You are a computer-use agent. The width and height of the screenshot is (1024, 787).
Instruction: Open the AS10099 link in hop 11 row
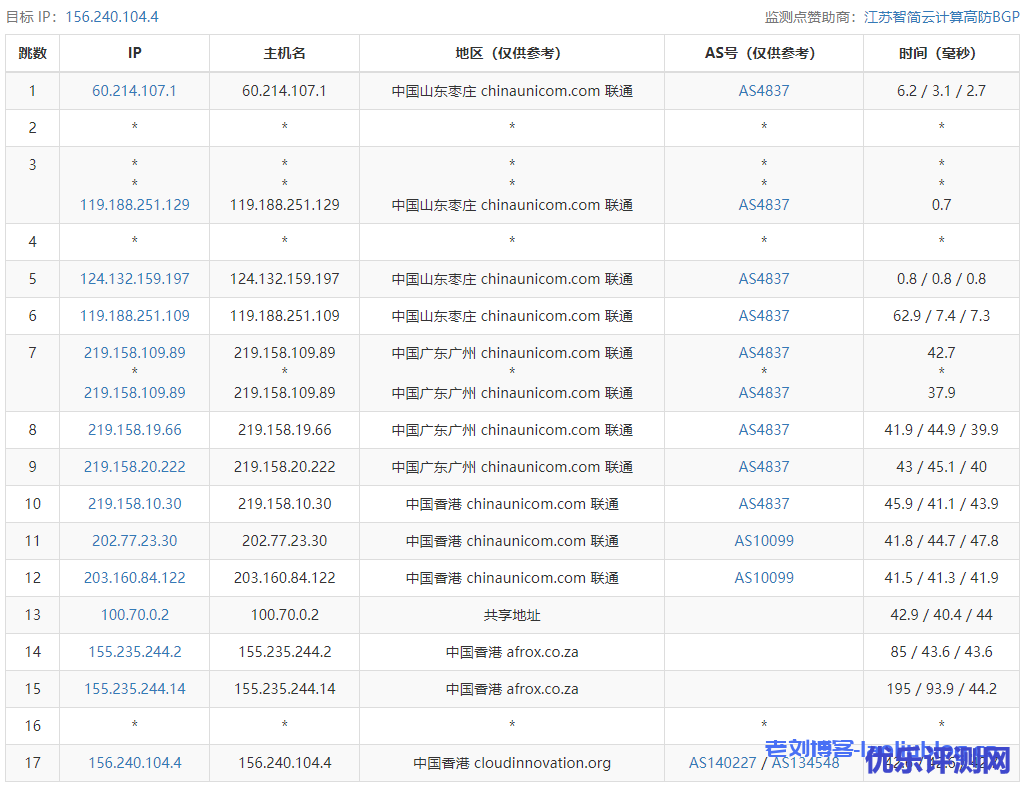click(764, 541)
